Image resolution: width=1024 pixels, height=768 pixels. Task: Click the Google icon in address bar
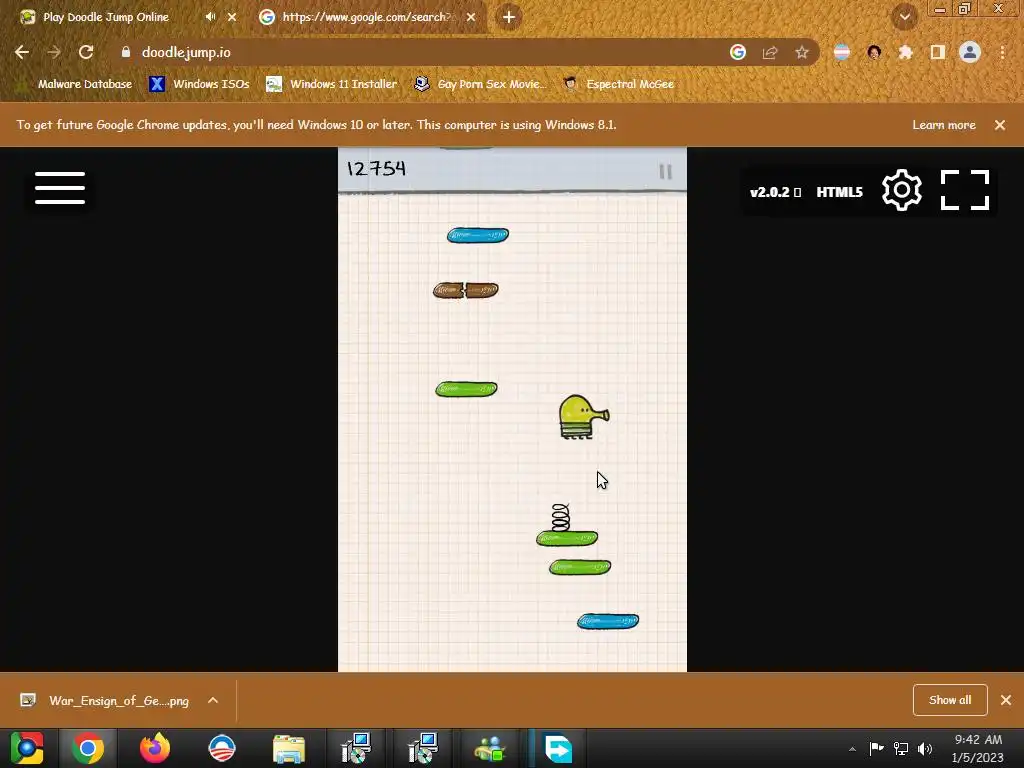click(738, 52)
